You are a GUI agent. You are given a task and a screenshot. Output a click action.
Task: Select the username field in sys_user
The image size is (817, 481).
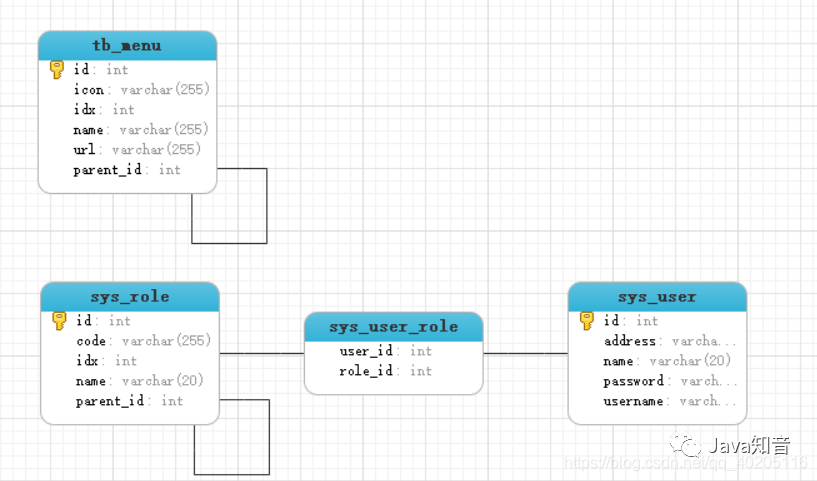click(670, 401)
